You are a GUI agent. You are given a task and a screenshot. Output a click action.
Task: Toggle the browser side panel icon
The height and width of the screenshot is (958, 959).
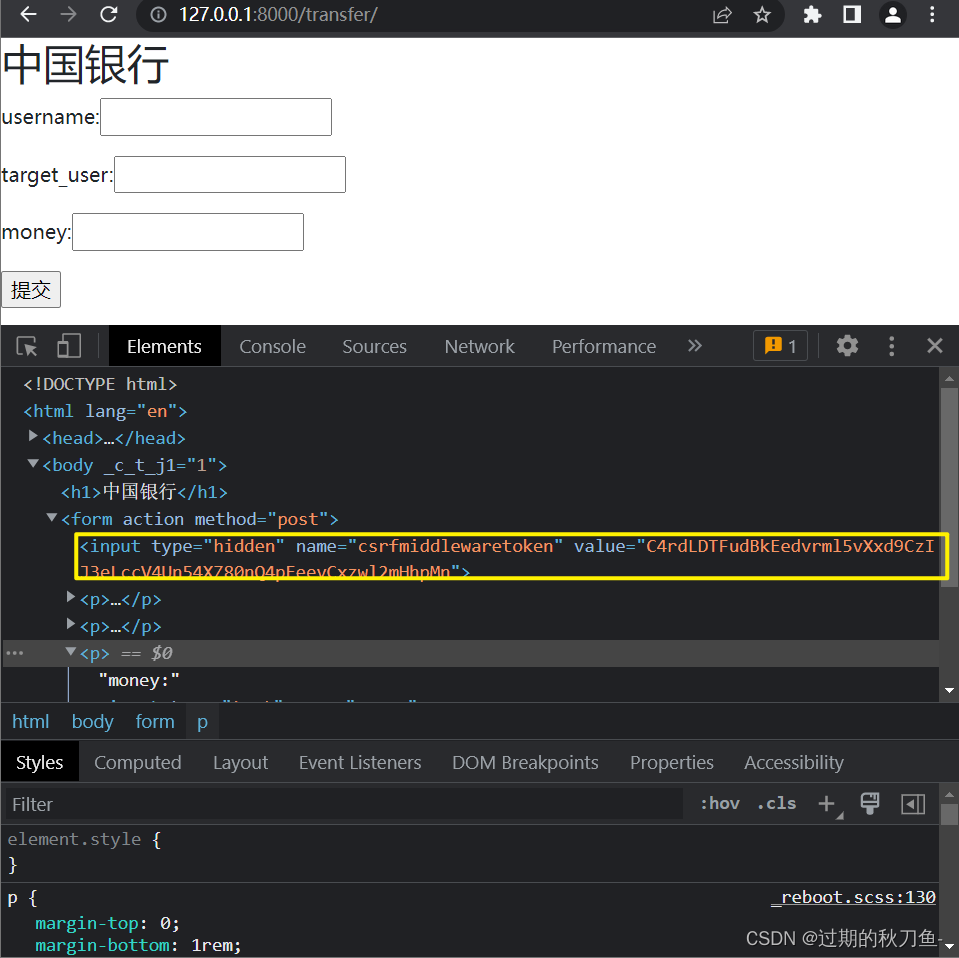pos(852,15)
